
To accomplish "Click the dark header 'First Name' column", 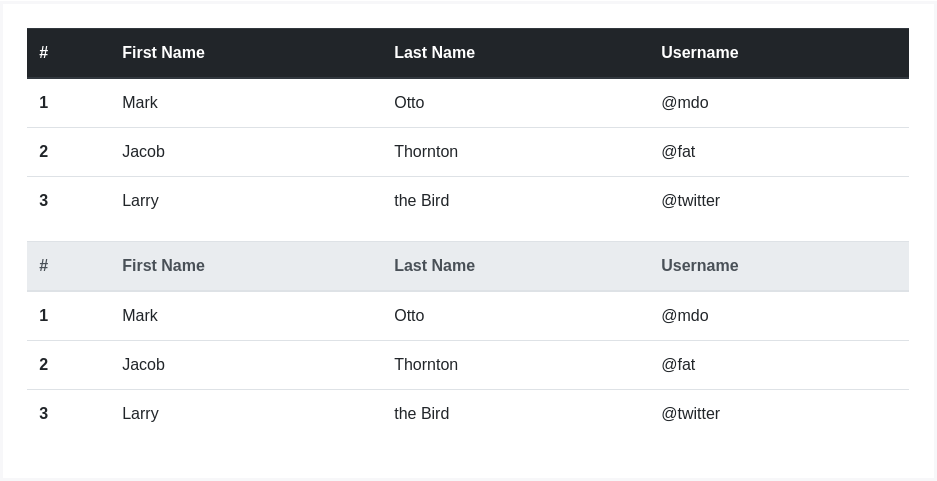I will tap(163, 53).
